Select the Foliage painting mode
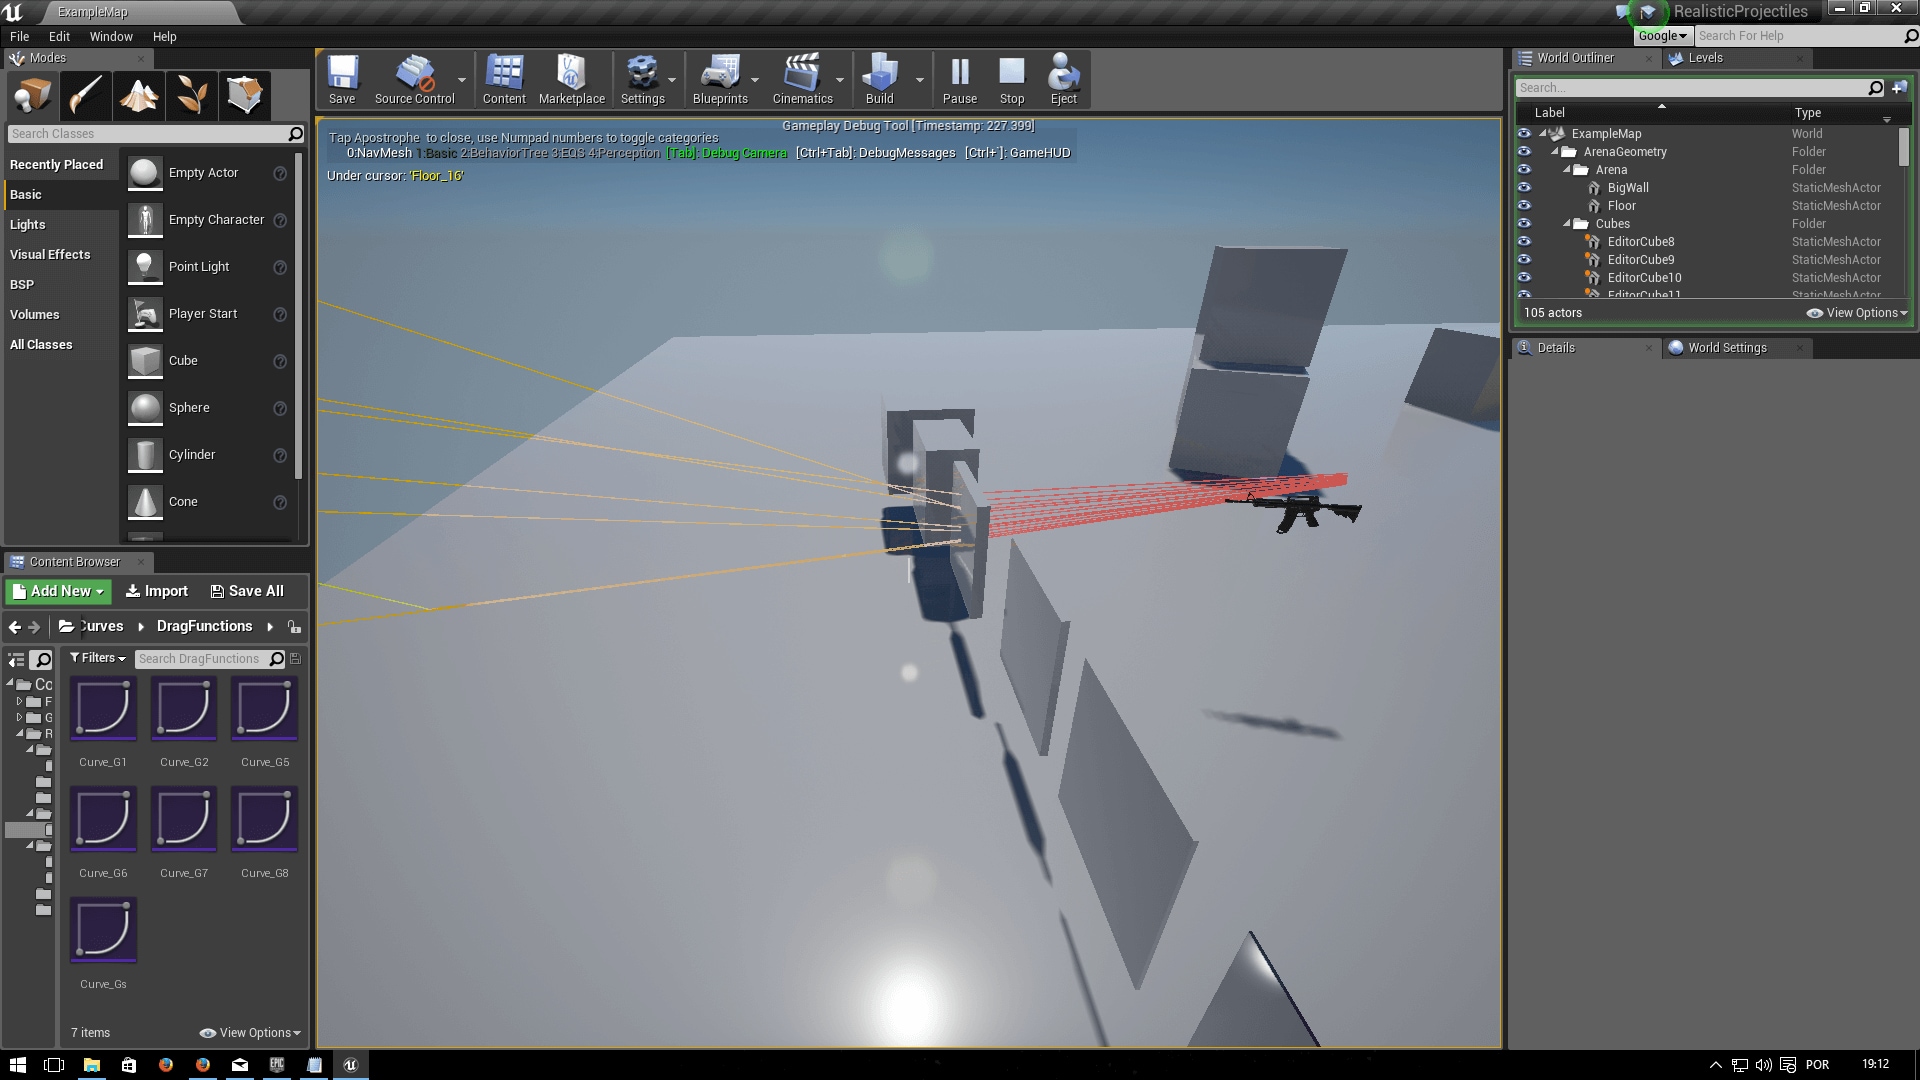The width and height of the screenshot is (1920, 1080). tap(192, 96)
